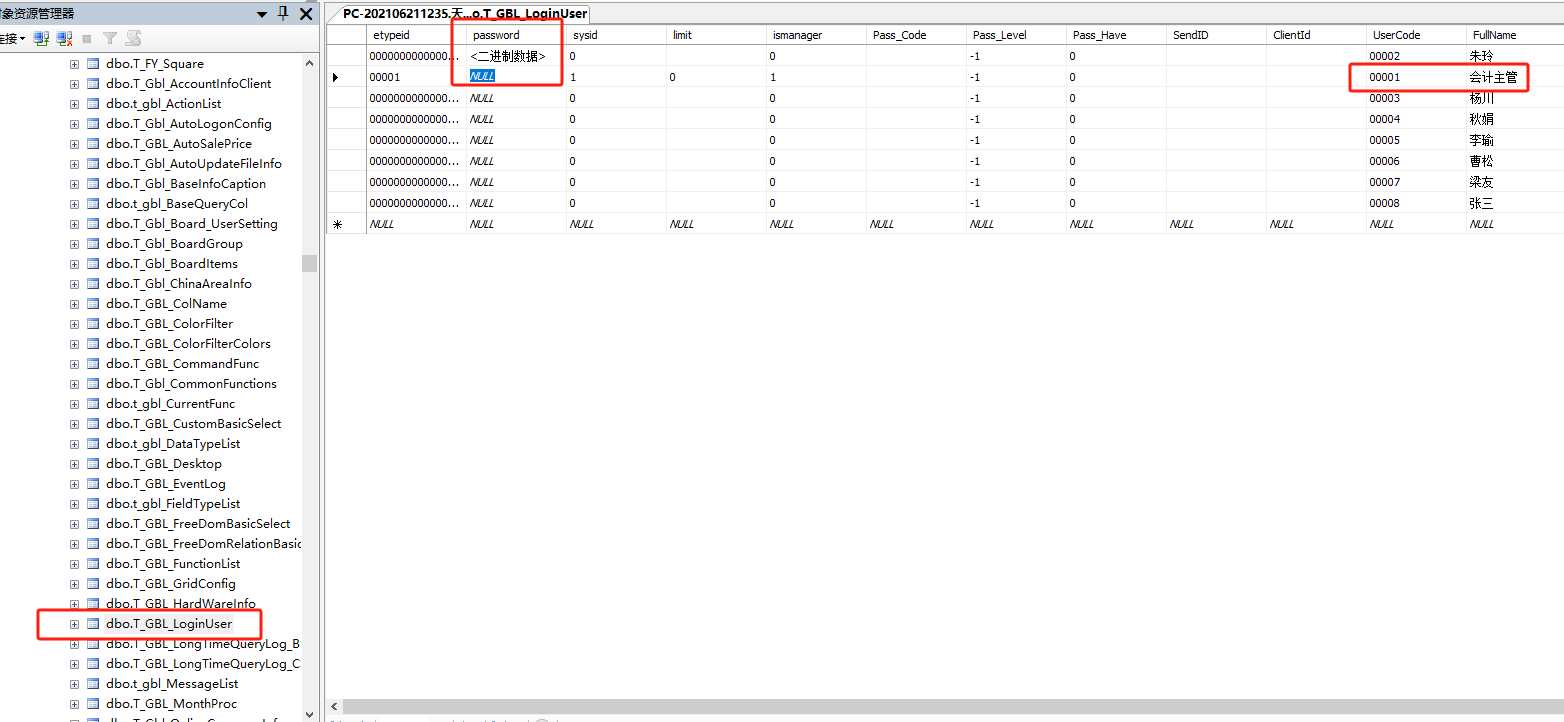This screenshot has height=722, width=1564.
Task: Click the password column header
Action: [x=516, y=35]
